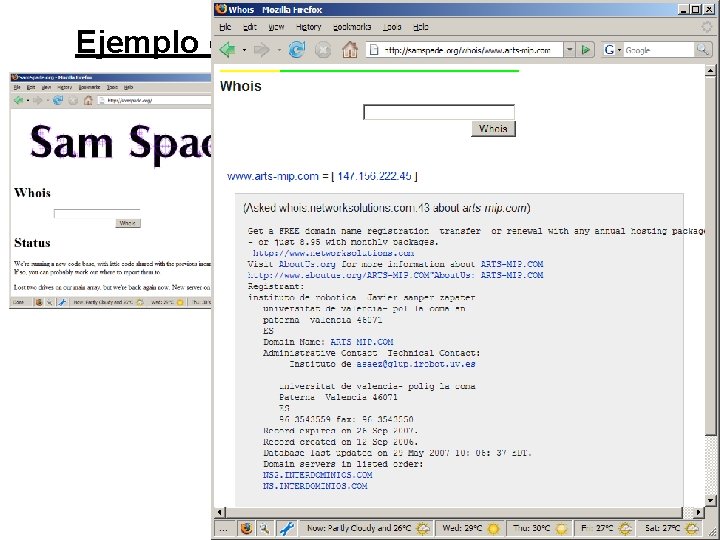The width and height of the screenshot is (720, 540).
Task: Open the Help menu in Whois window
Action: (x=421, y=27)
